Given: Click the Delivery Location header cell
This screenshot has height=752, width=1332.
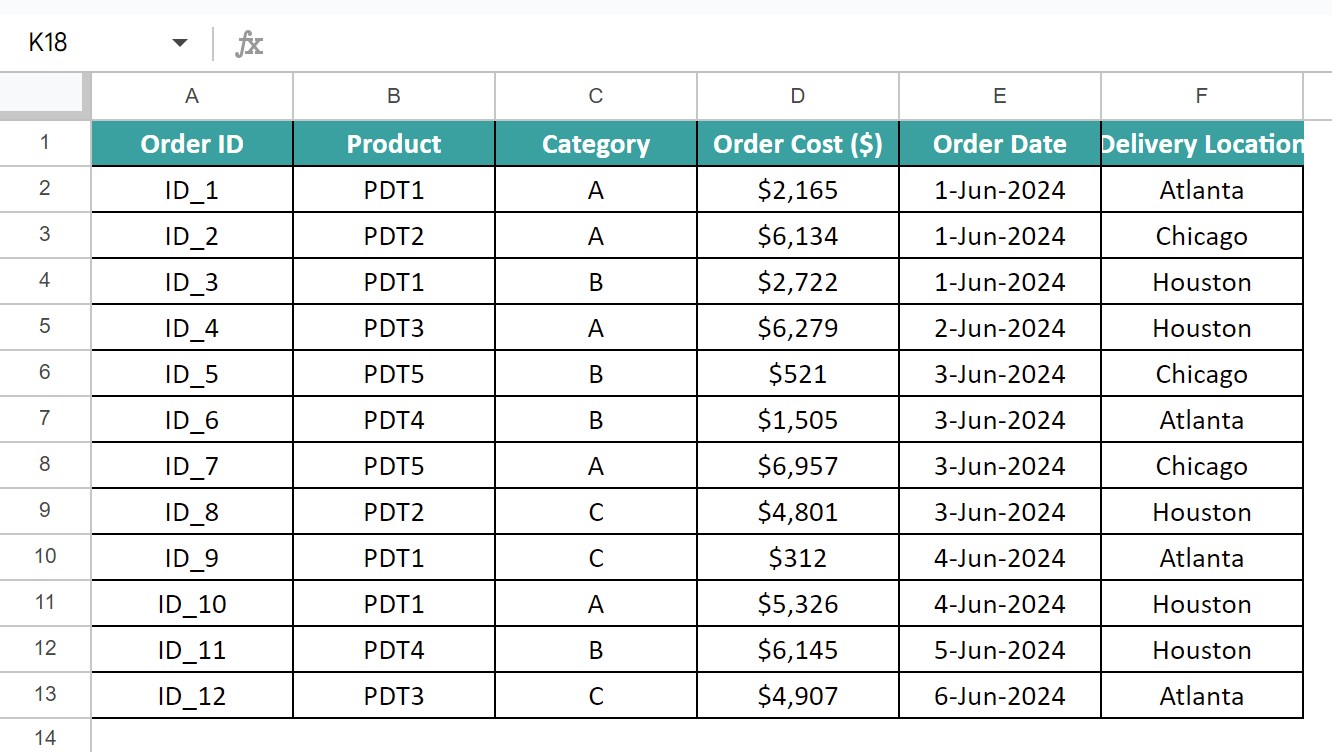Looking at the screenshot, I should click(x=1201, y=144).
